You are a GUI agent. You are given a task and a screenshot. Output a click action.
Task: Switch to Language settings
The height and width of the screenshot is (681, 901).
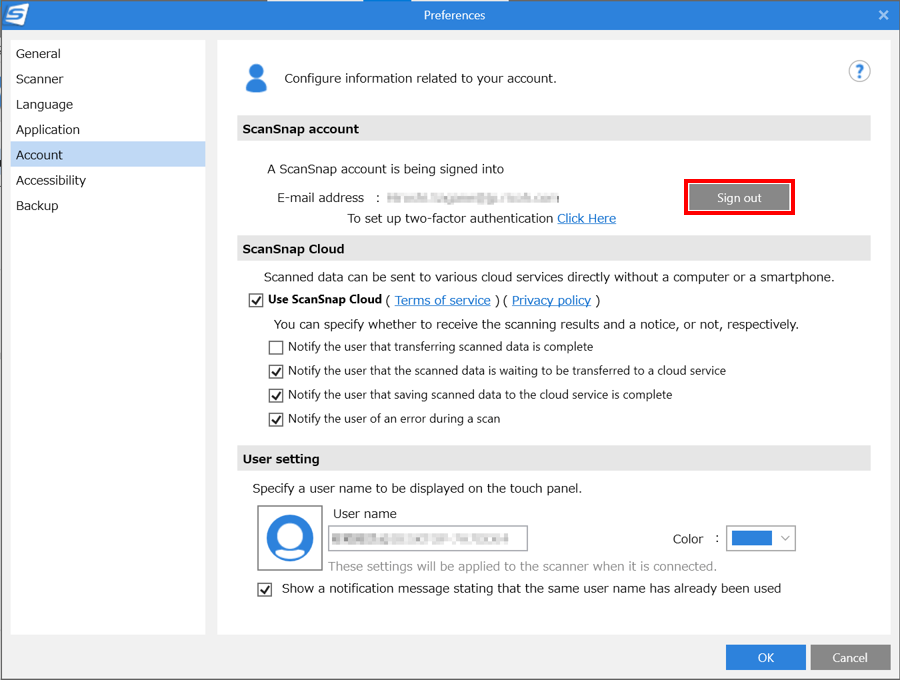tap(108, 104)
